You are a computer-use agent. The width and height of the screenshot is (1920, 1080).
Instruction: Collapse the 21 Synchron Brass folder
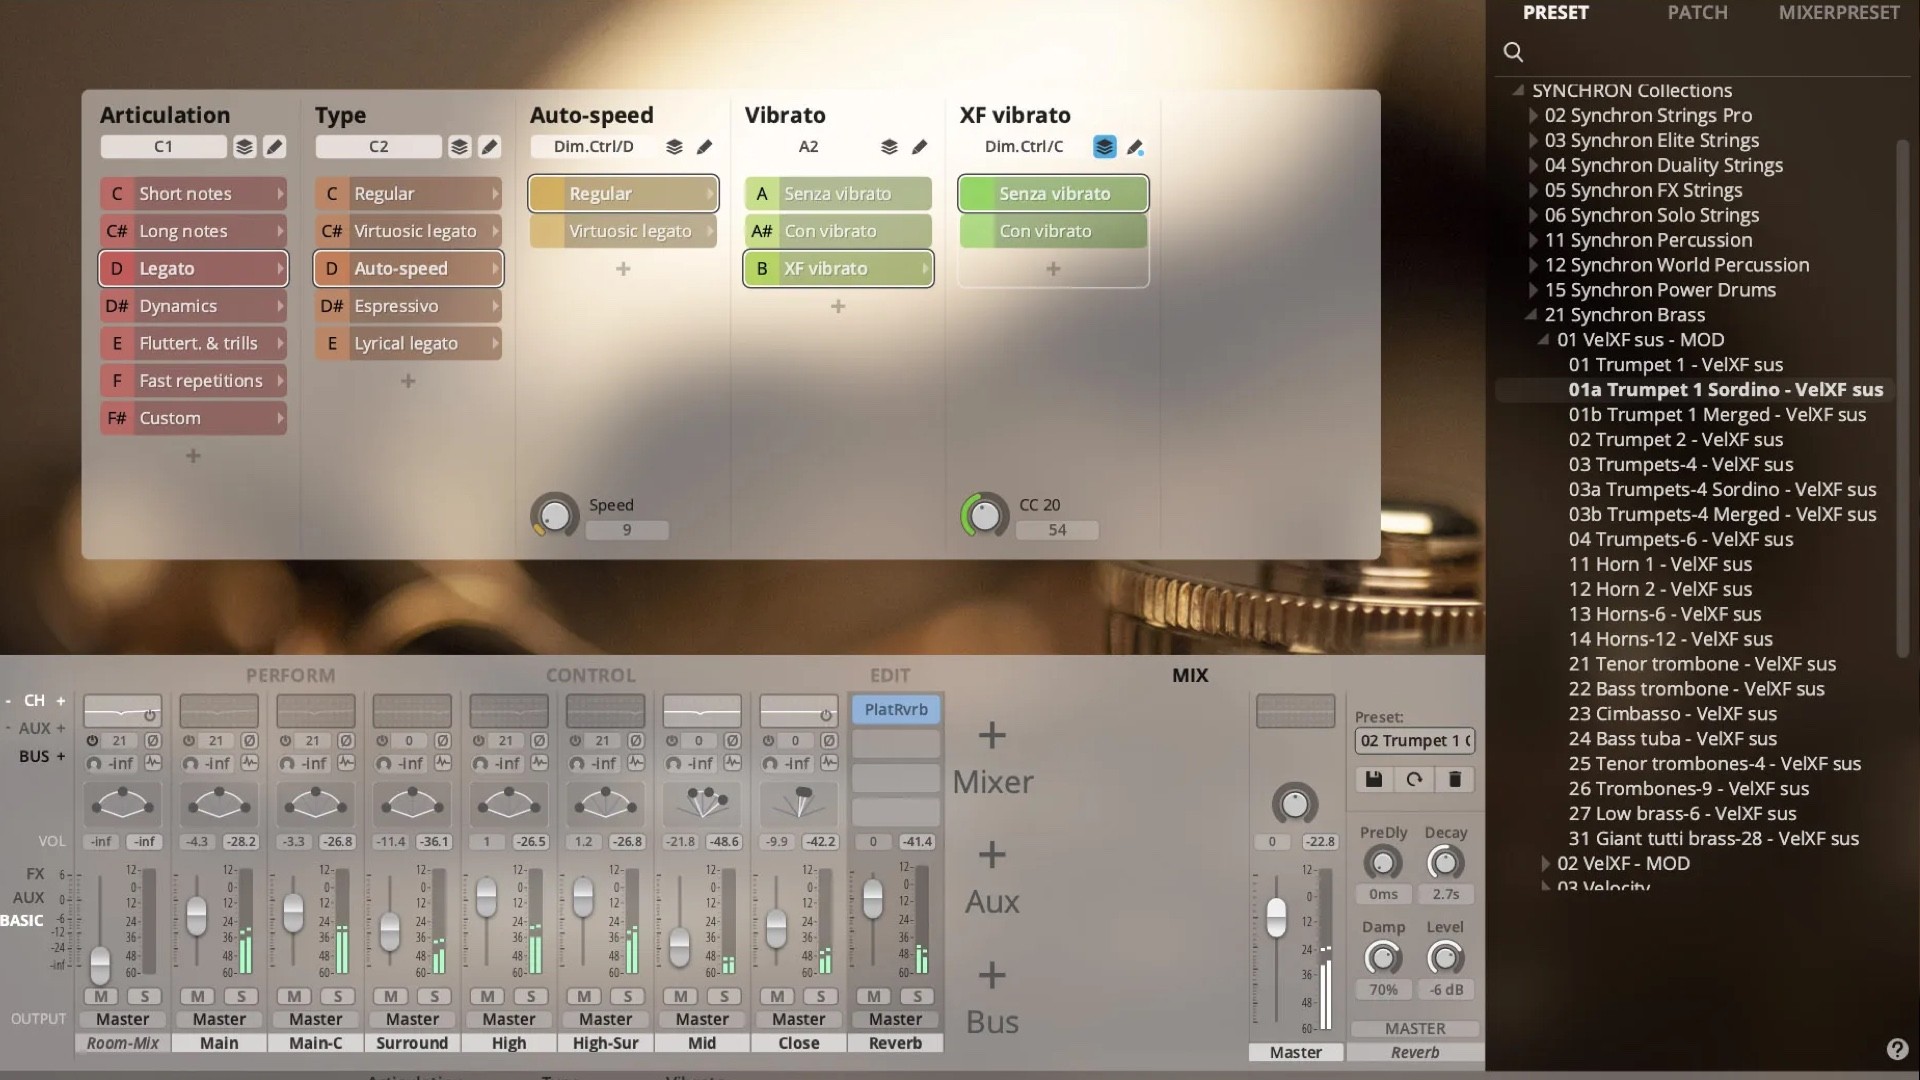click(x=1533, y=314)
